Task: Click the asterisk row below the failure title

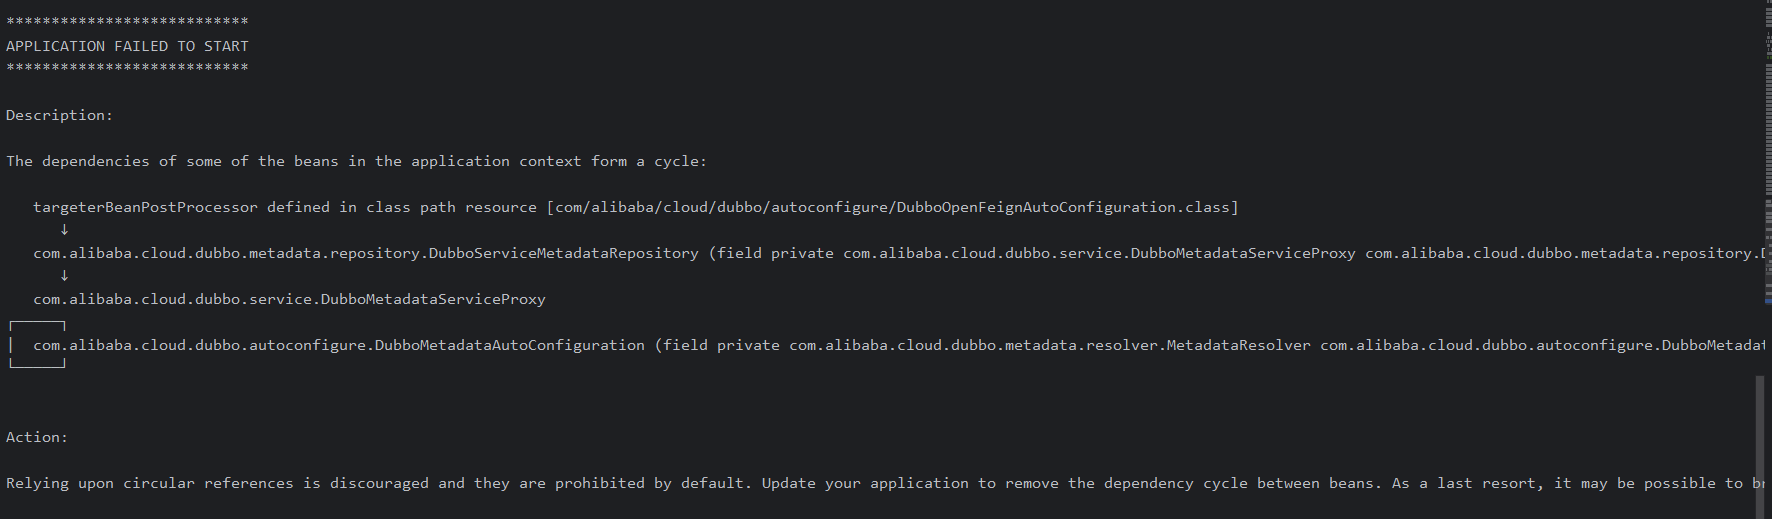Action: coord(127,68)
